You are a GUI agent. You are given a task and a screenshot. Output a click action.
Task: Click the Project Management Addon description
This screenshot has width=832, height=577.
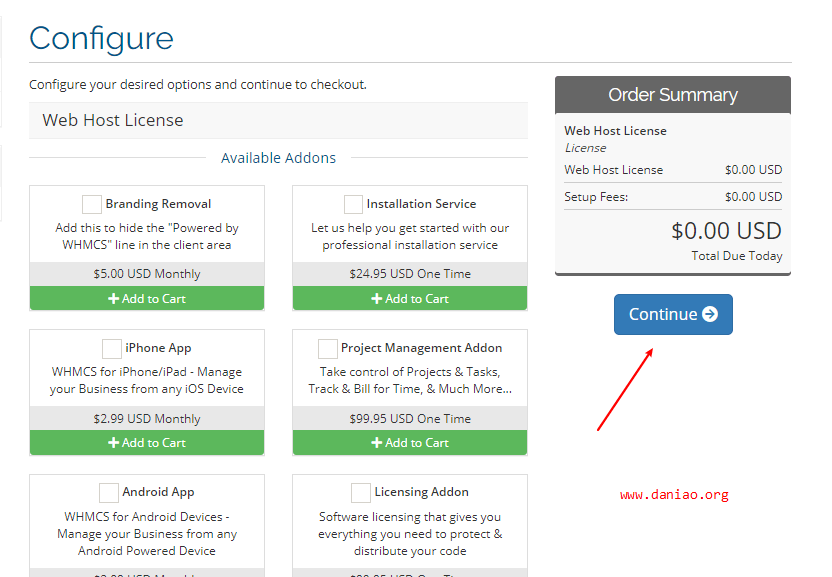tap(410, 381)
